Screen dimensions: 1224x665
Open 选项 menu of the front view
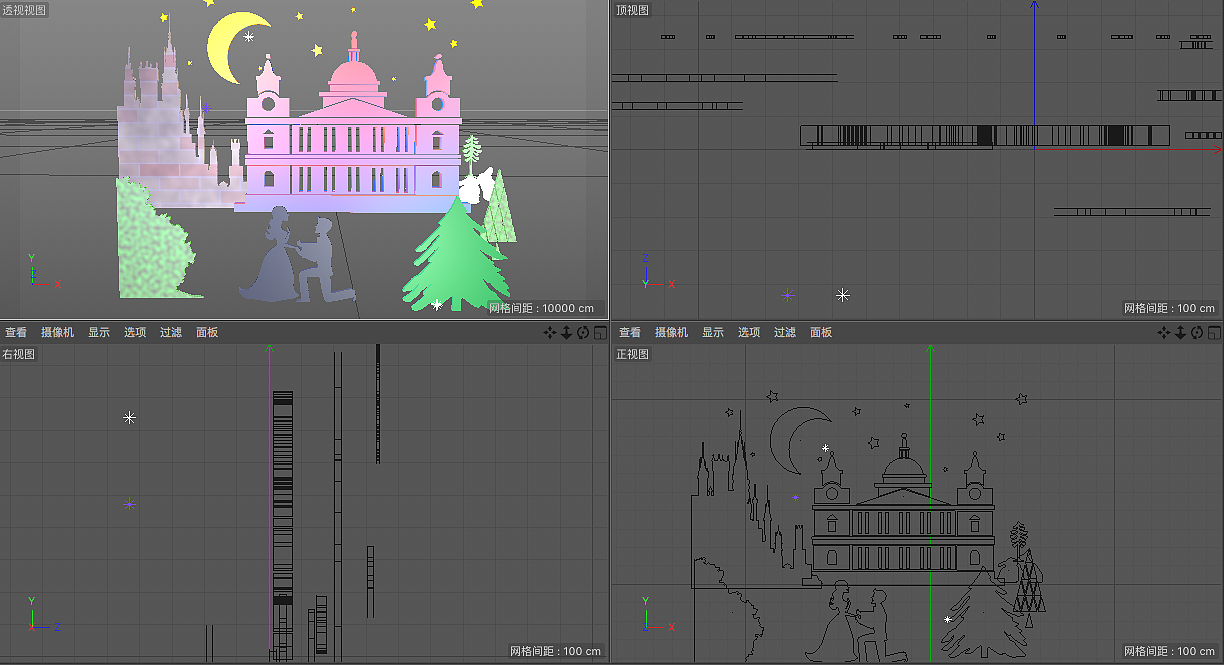(x=749, y=332)
